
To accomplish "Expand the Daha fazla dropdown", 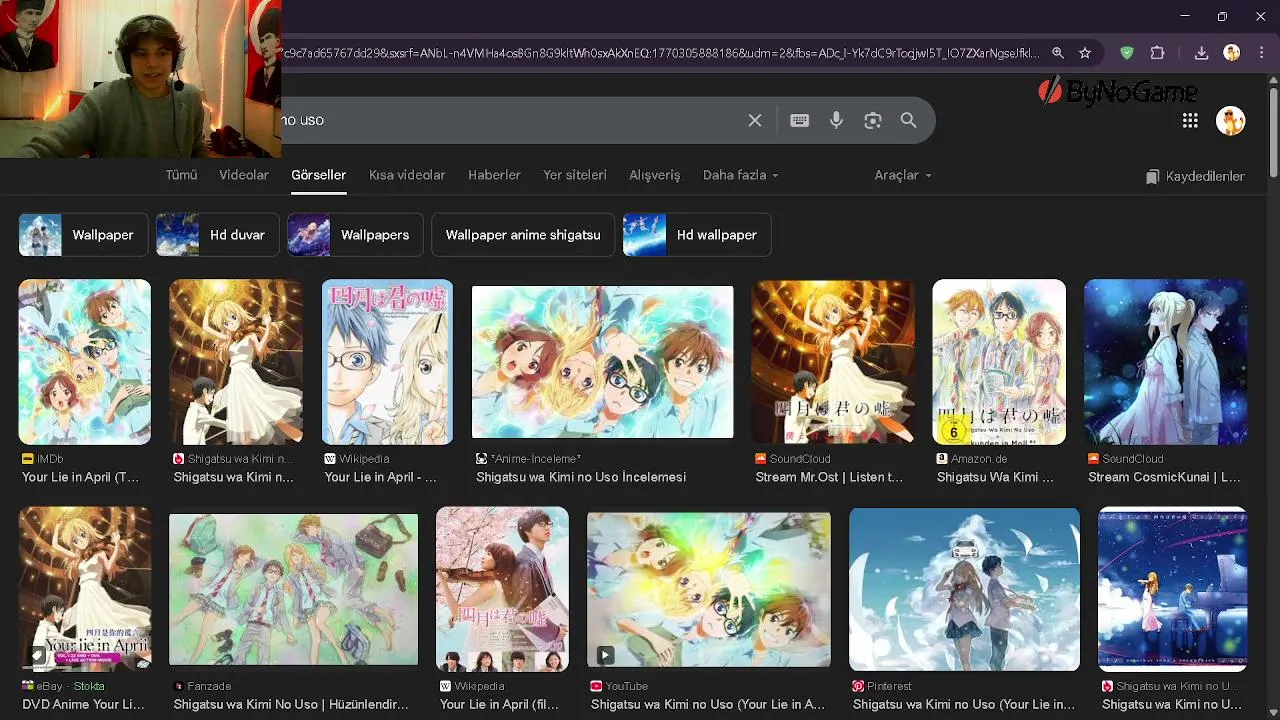I will [740, 175].
